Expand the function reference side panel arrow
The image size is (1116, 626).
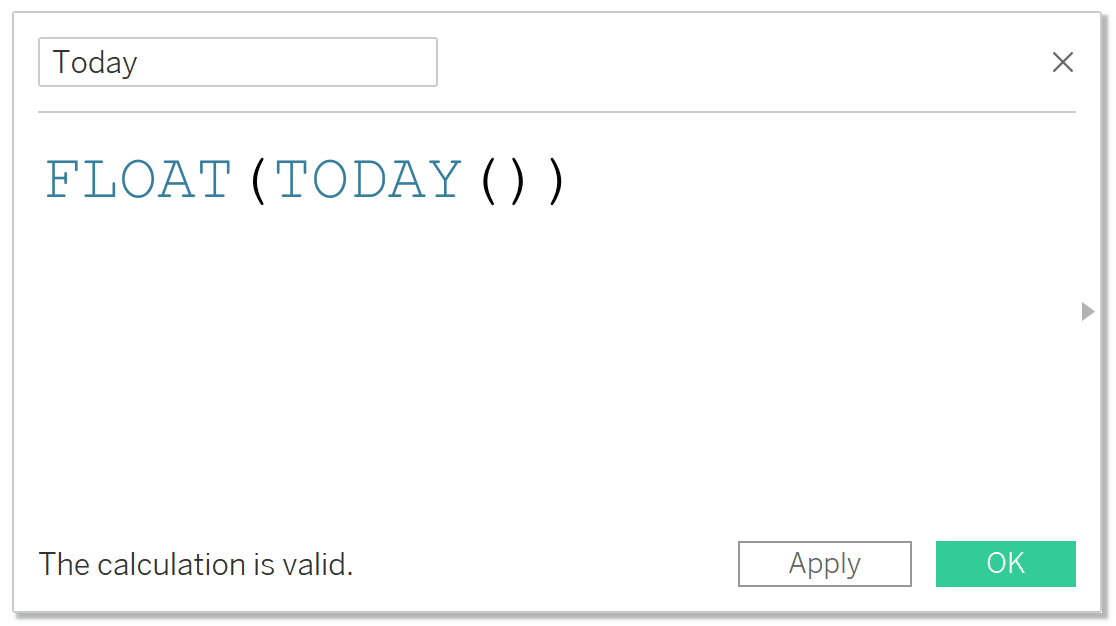point(1088,311)
